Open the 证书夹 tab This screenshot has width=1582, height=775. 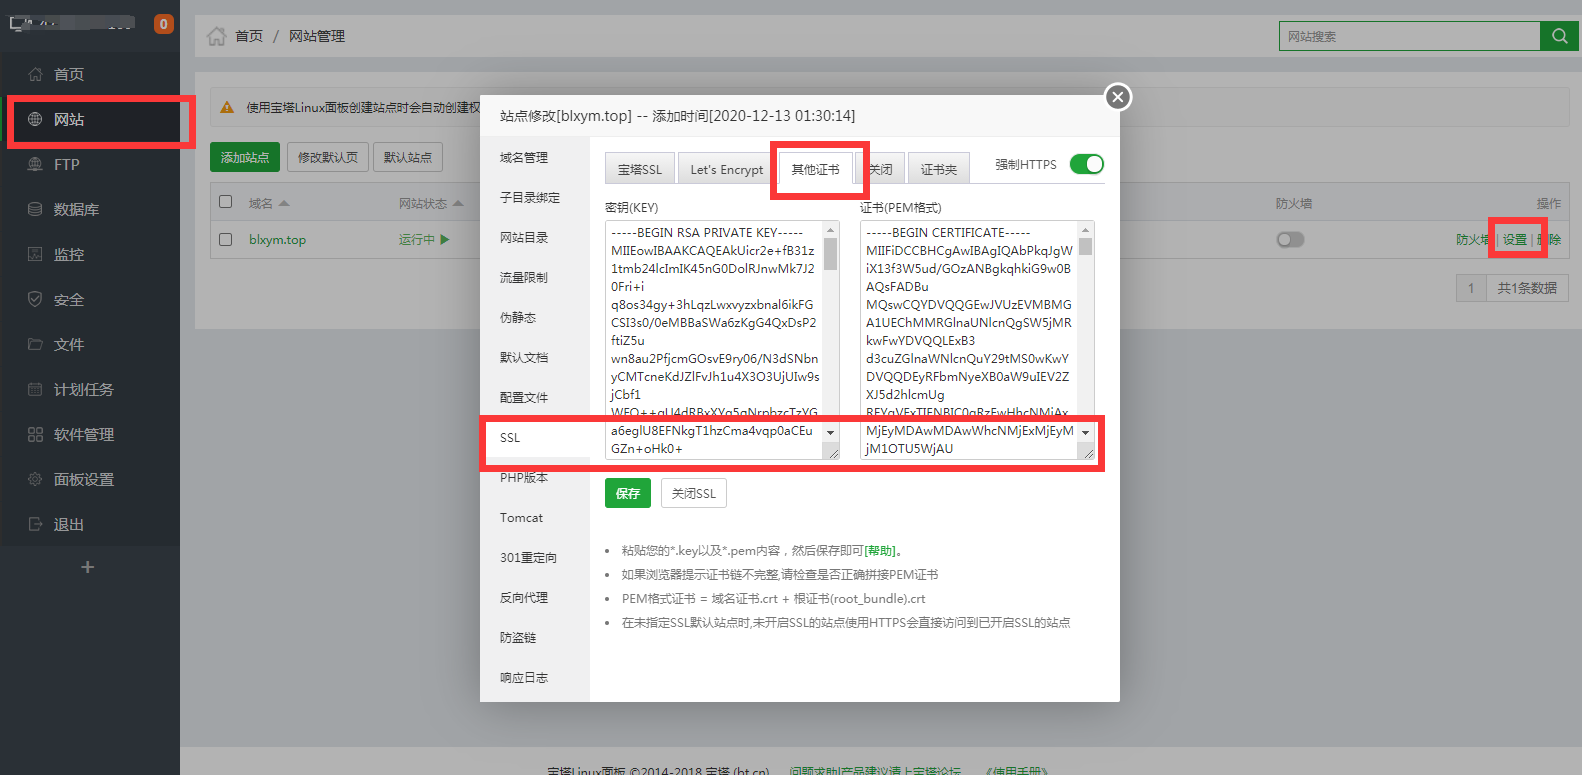939,169
